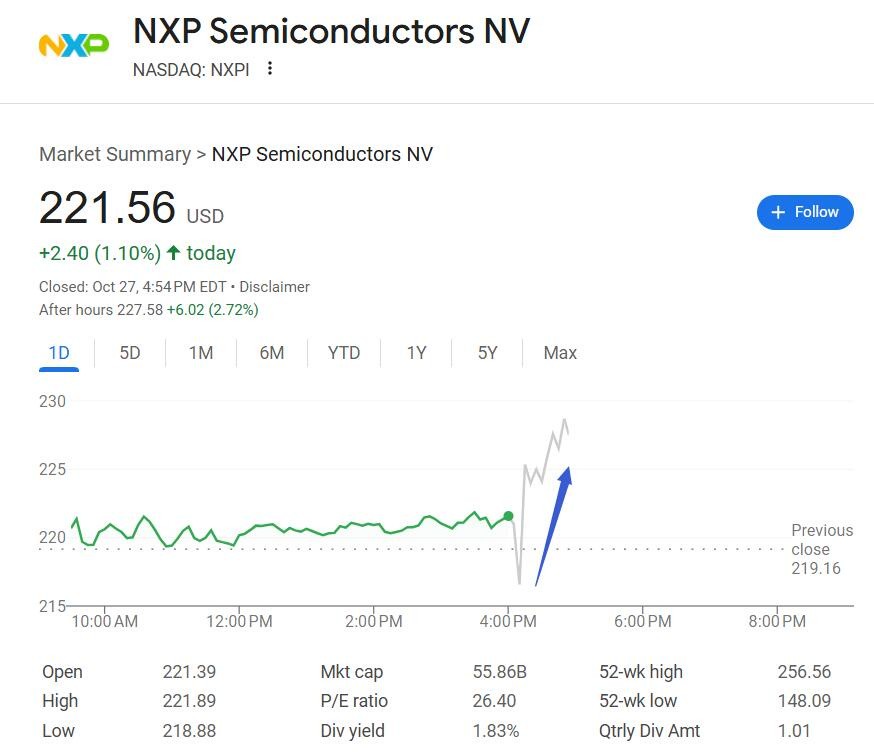Click the green closing price dot on chart
The image size is (874, 756).
click(x=508, y=516)
